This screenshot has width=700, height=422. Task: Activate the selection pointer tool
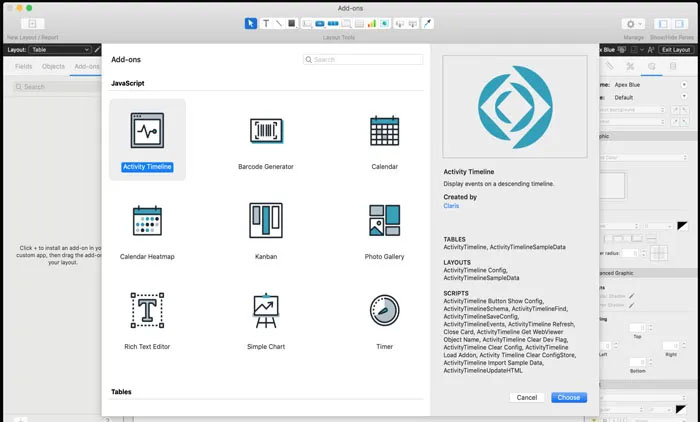250,24
